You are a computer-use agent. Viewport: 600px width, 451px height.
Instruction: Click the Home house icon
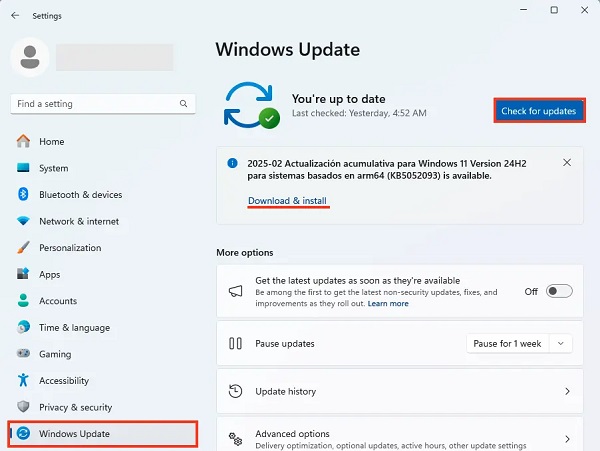[x=23, y=141]
